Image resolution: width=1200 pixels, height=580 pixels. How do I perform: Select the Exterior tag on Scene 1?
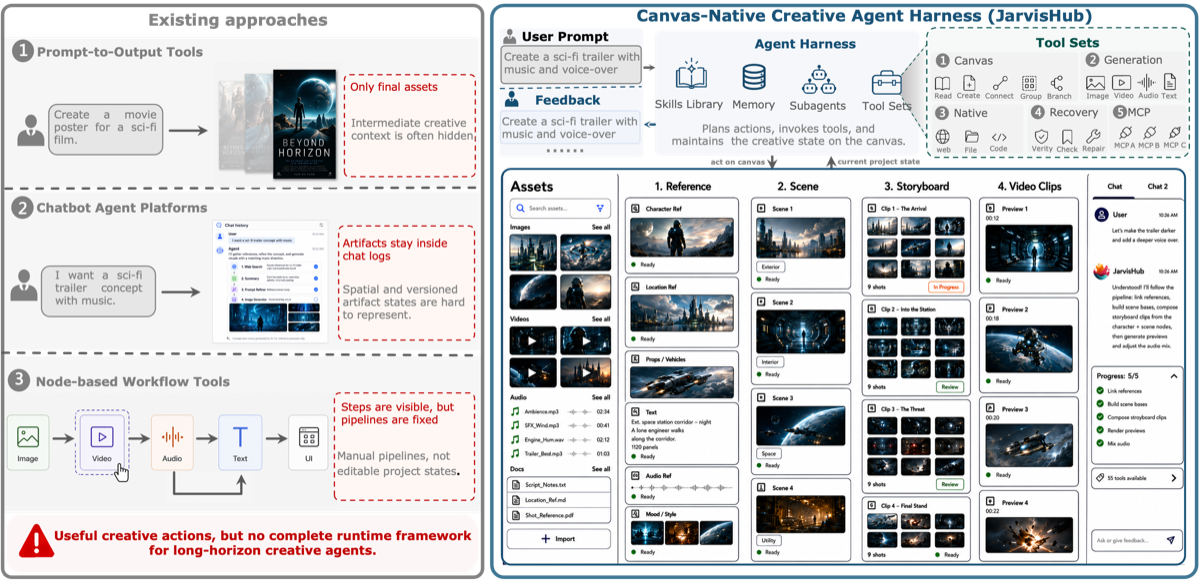point(772,267)
